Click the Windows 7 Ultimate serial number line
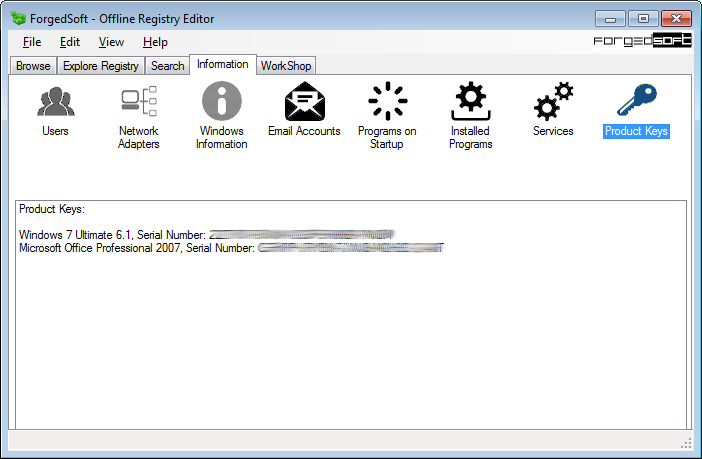Image resolution: width=702 pixels, height=459 pixels. click(207, 235)
